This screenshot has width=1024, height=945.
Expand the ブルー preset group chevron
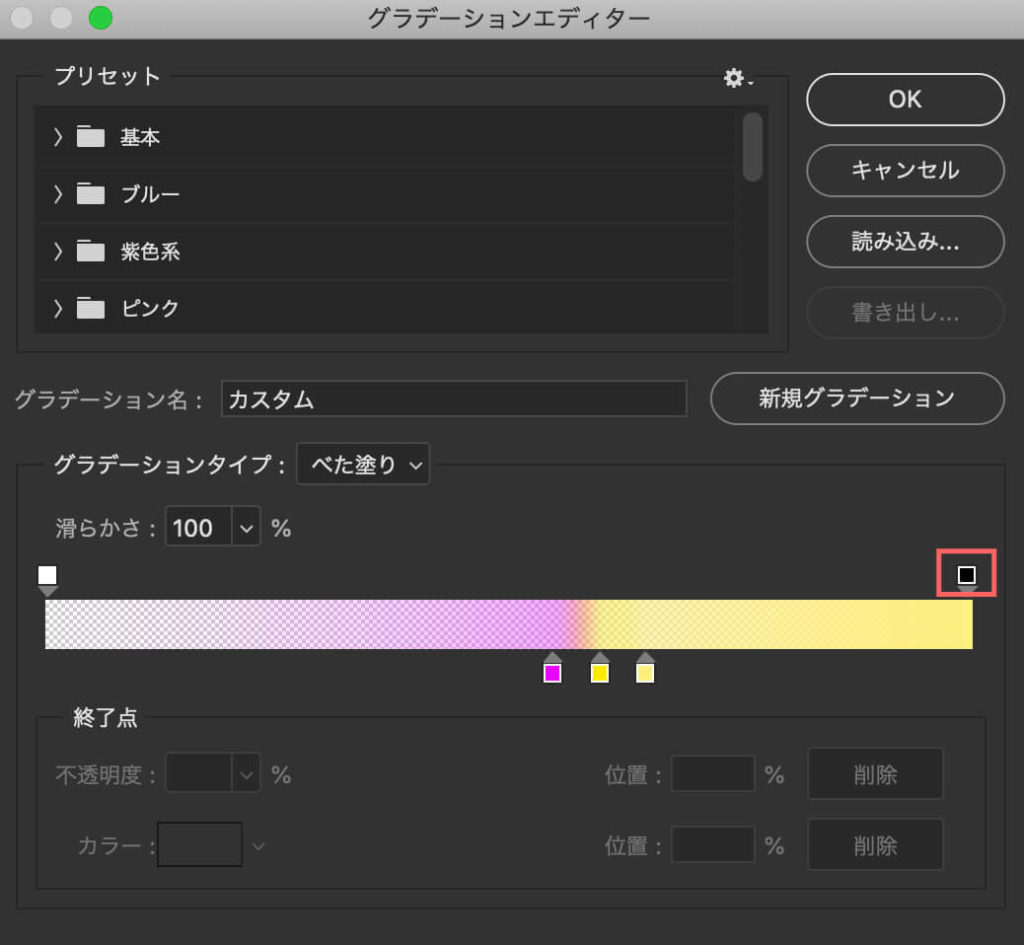point(58,194)
